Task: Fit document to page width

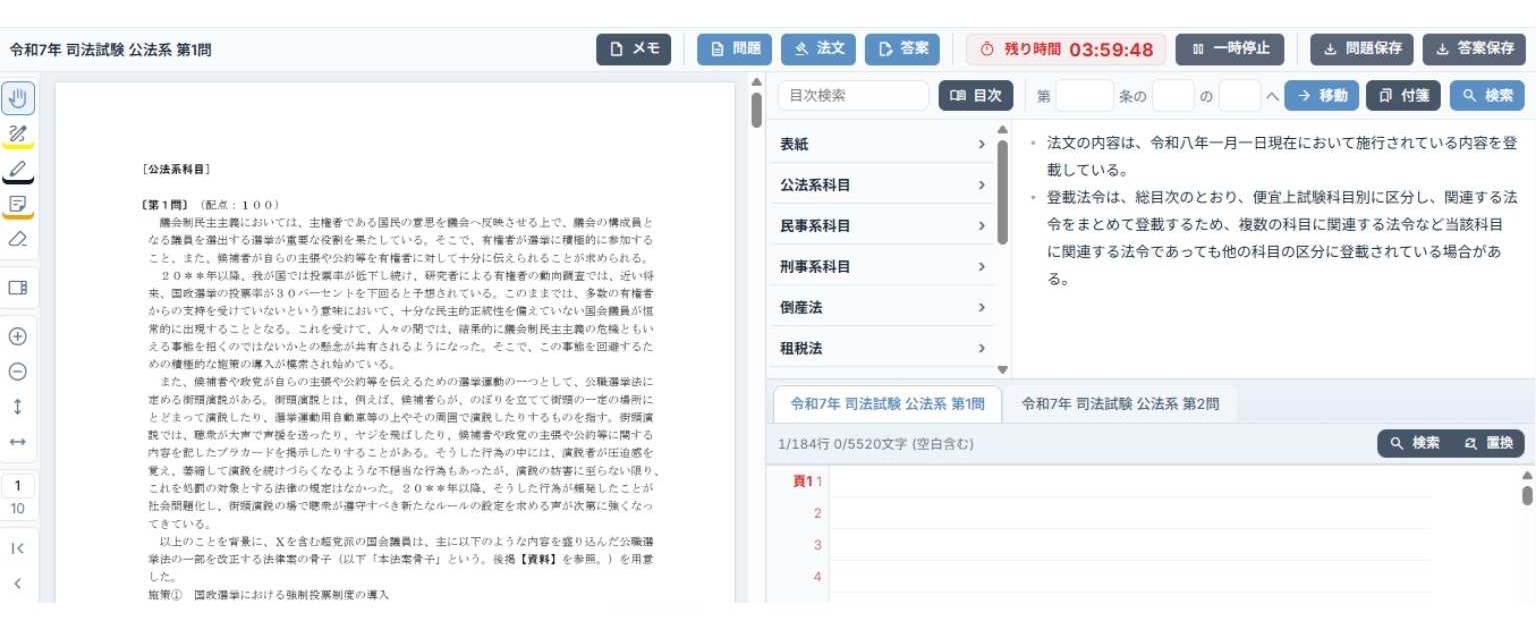Action: pos(18,442)
